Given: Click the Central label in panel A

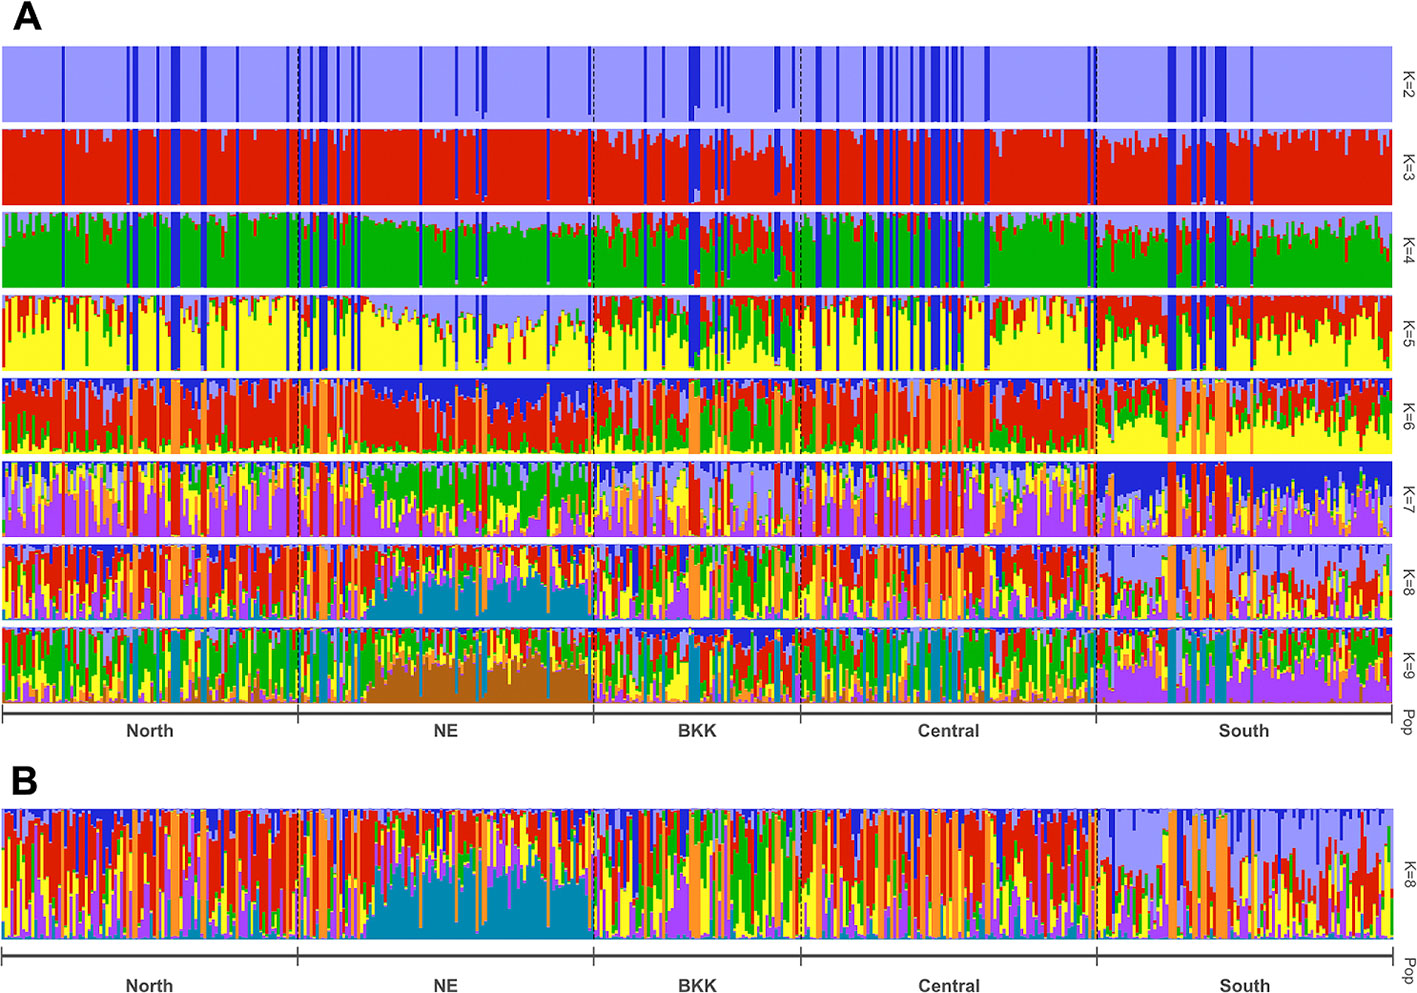Looking at the screenshot, I should pos(949,731).
